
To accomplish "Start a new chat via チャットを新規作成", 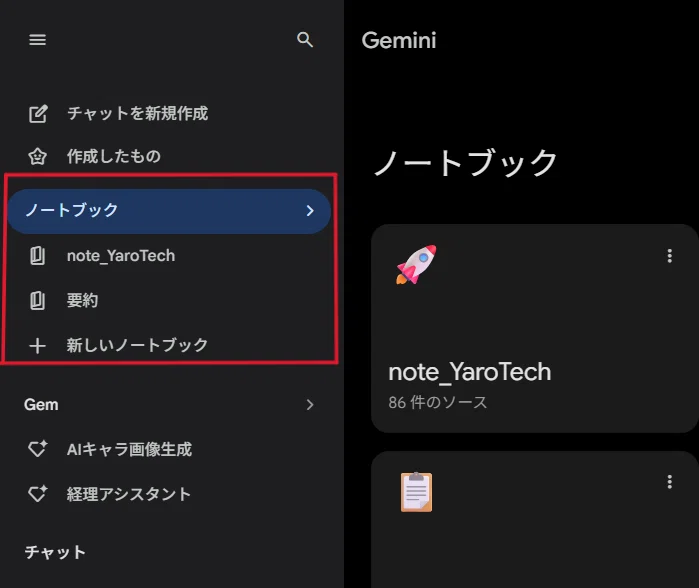I will point(137,113).
